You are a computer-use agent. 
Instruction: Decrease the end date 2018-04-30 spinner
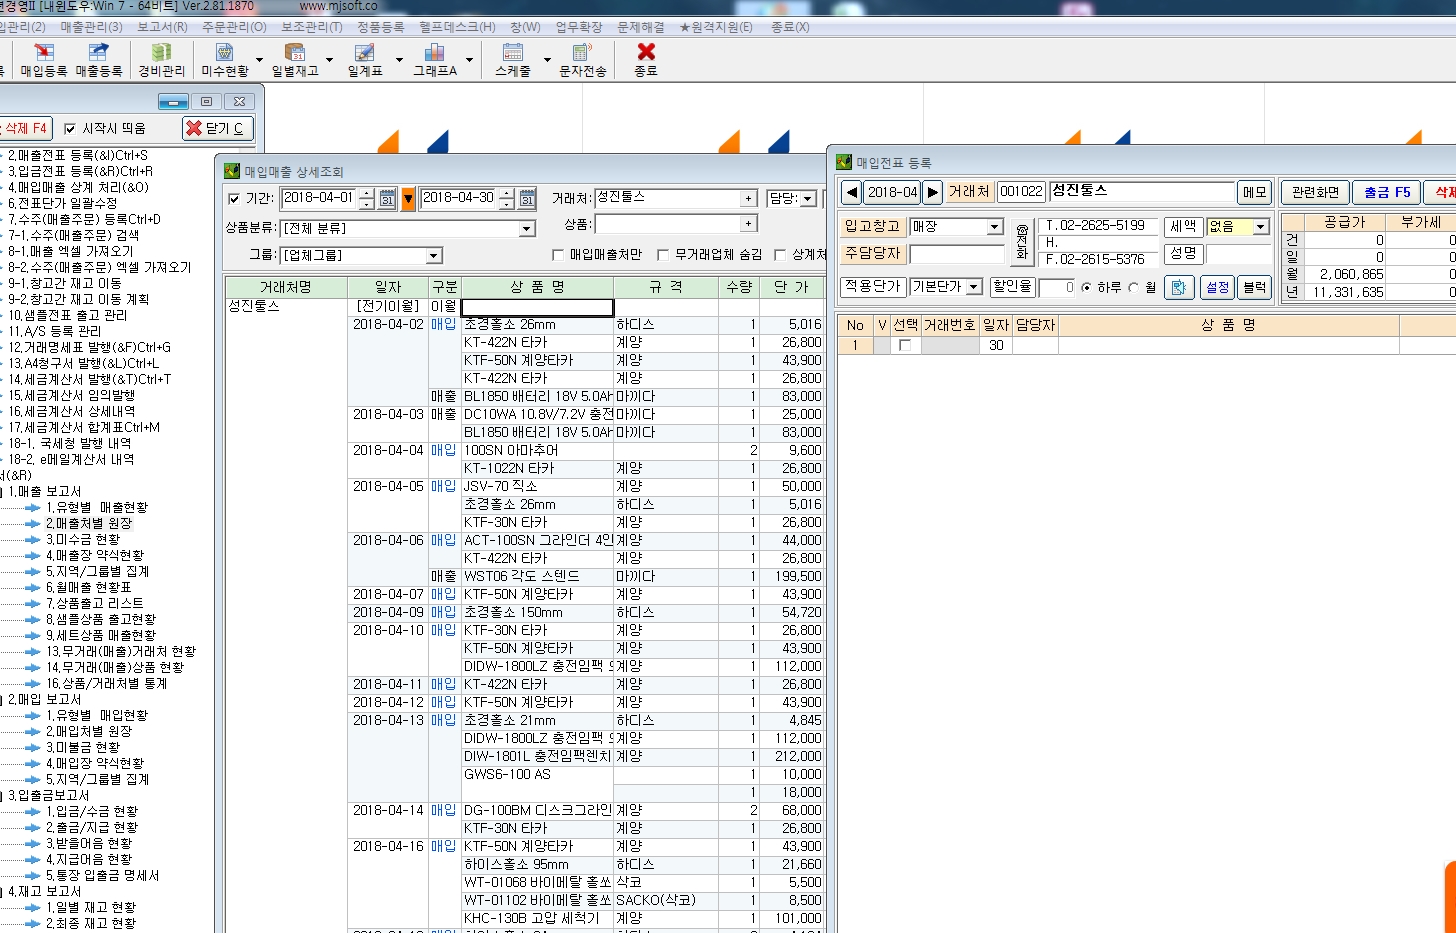click(x=507, y=204)
